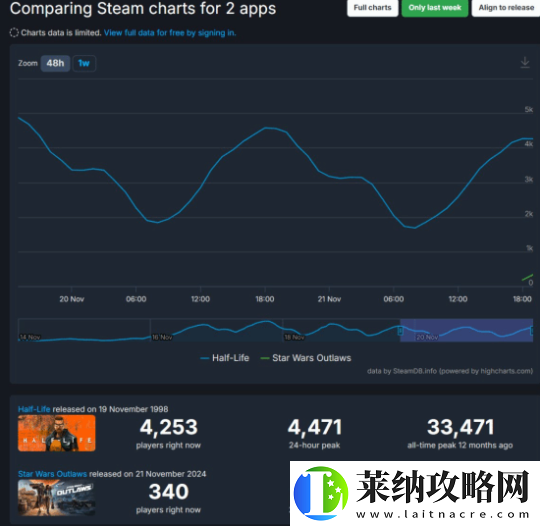
Task: Click the 16 Nov navigator label
Action: [162, 337]
